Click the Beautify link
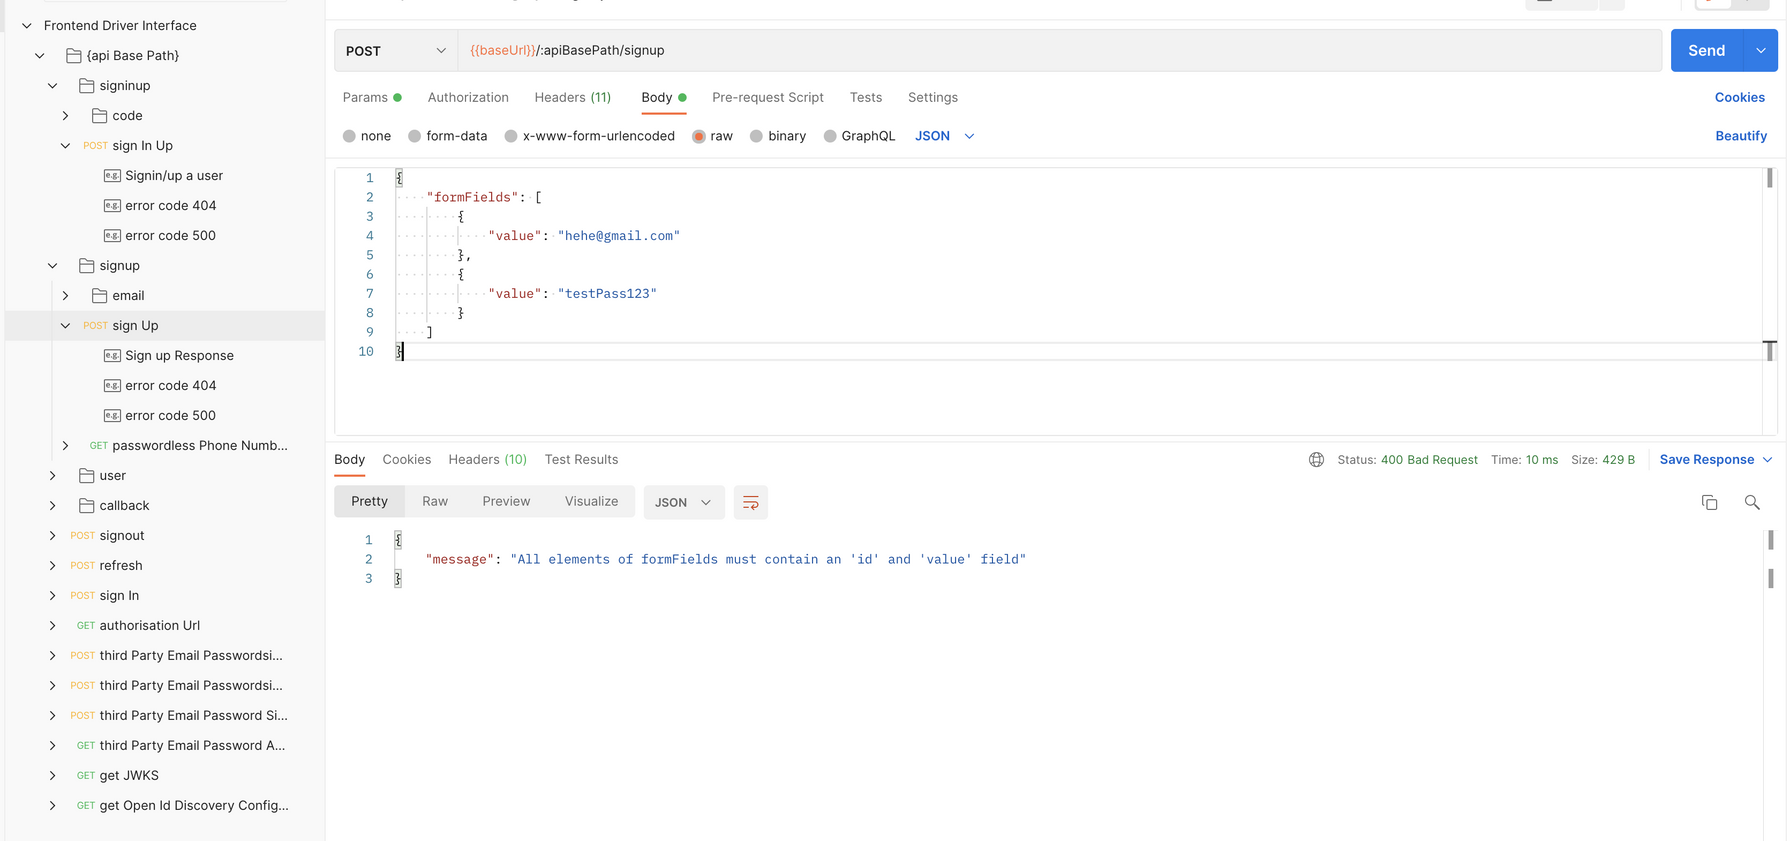 (x=1740, y=136)
